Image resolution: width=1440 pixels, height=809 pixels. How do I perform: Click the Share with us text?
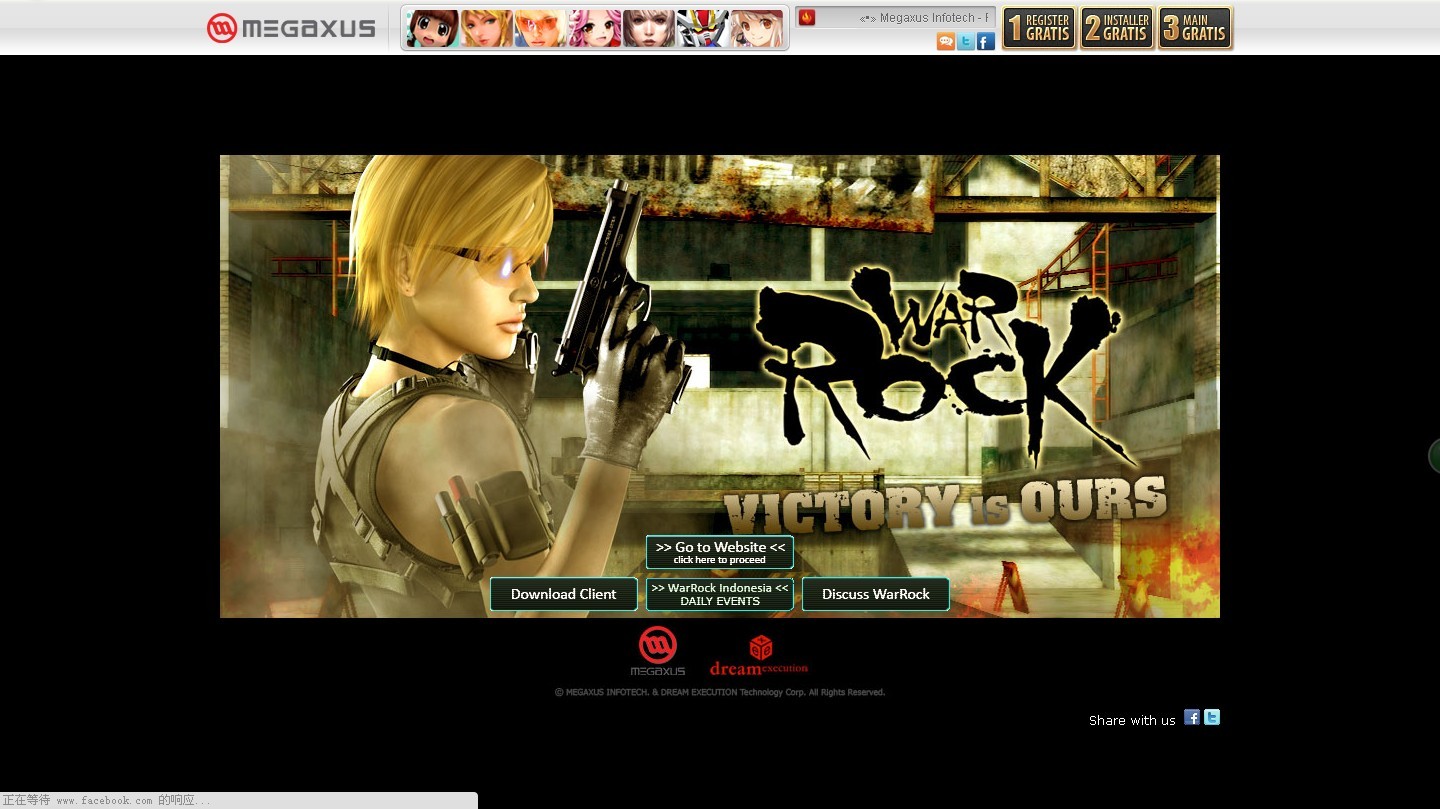point(1132,720)
